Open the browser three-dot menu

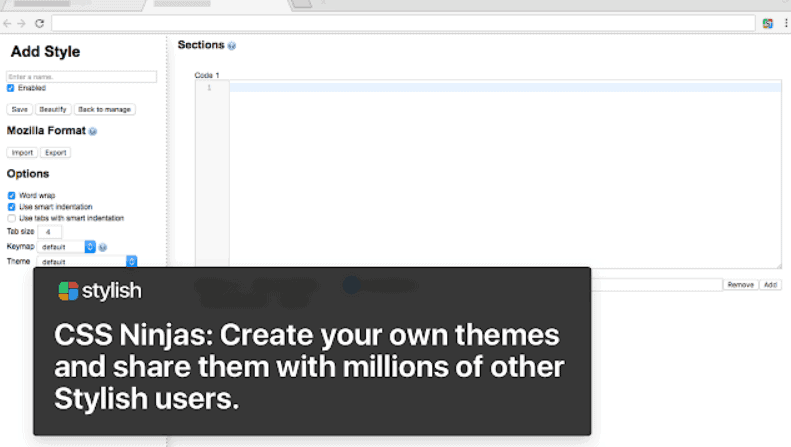click(786, 23)
